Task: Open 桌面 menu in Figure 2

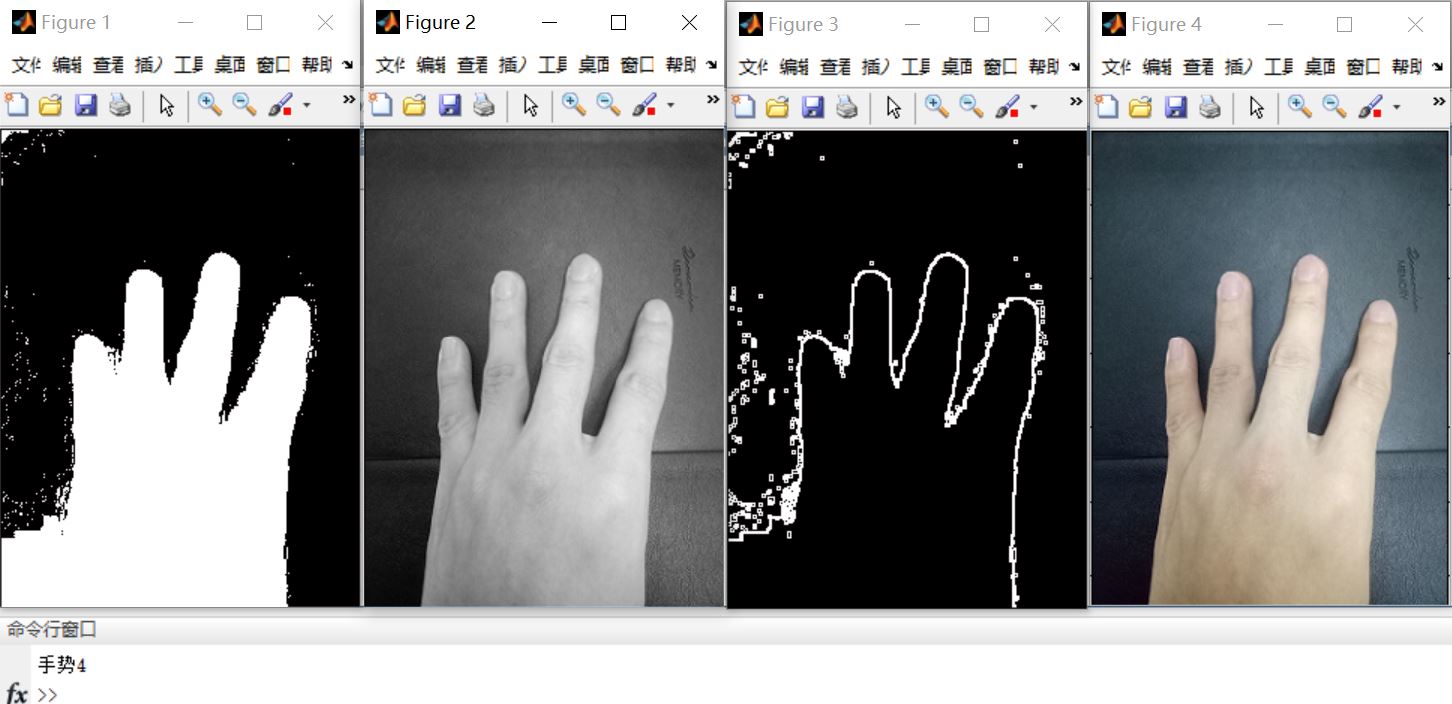Action: click(x=594, y=65)
